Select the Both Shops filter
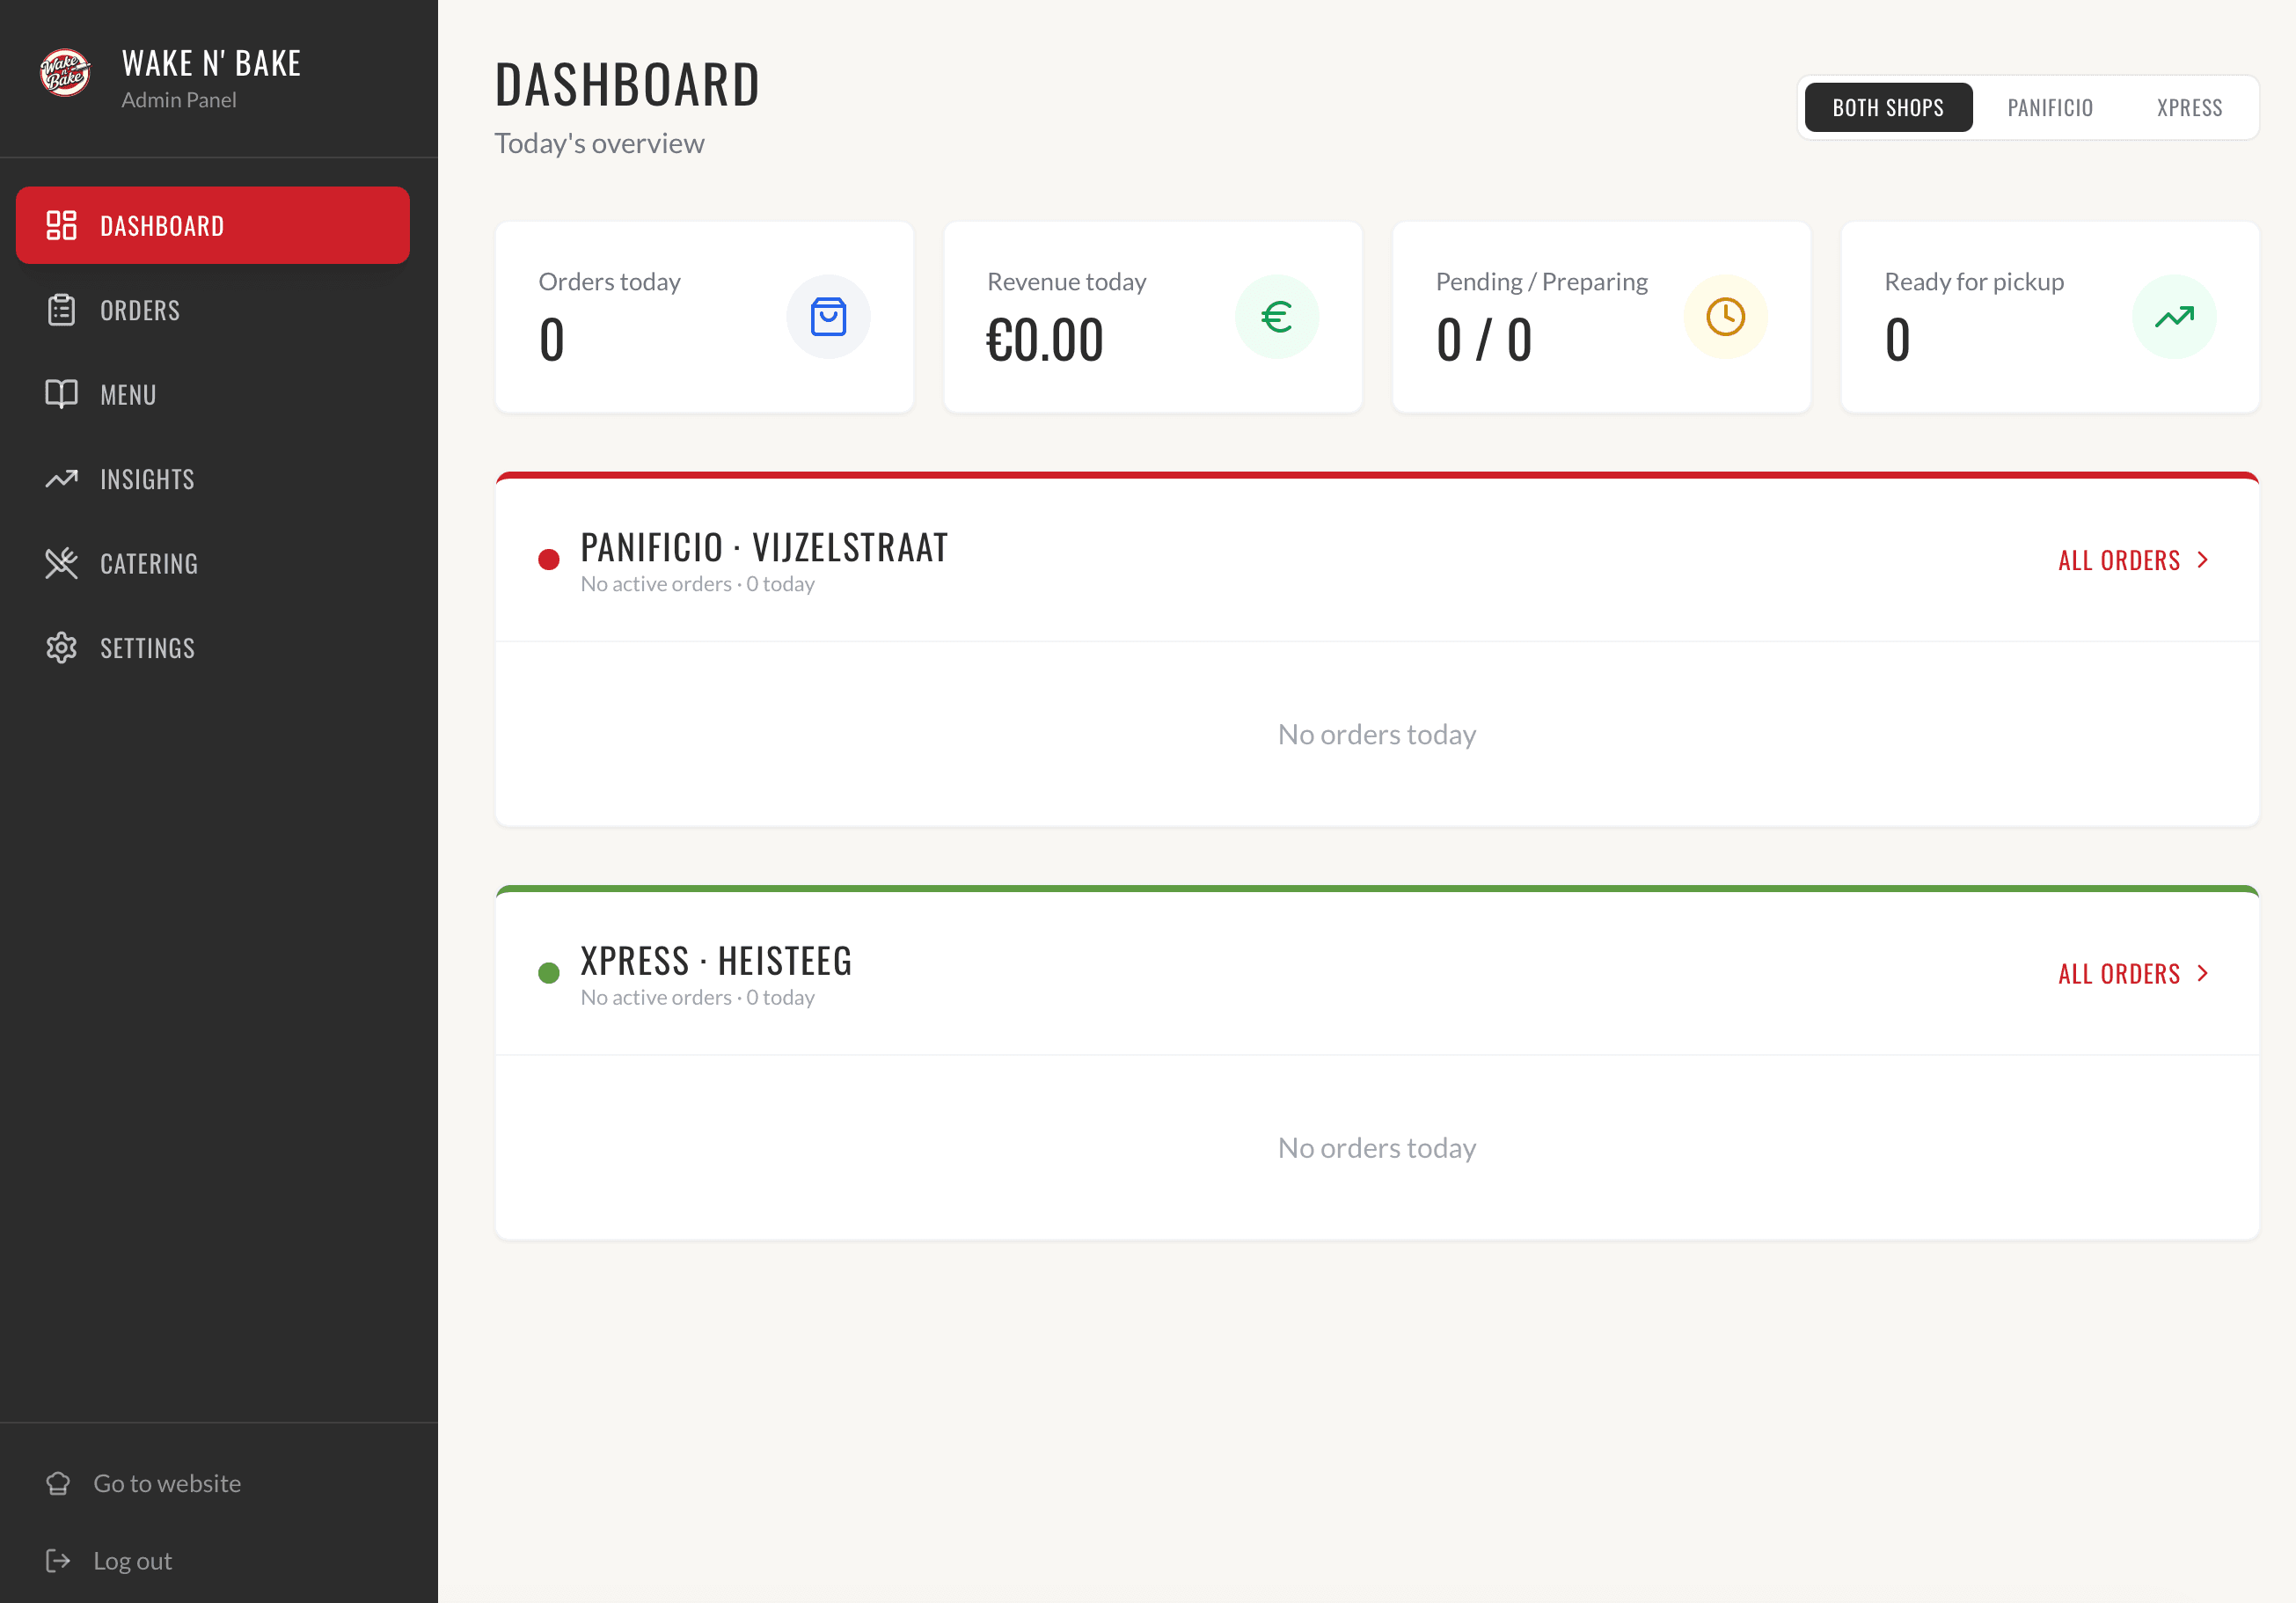The height and width of the screenshot is (1603, 2296). 1888,107
